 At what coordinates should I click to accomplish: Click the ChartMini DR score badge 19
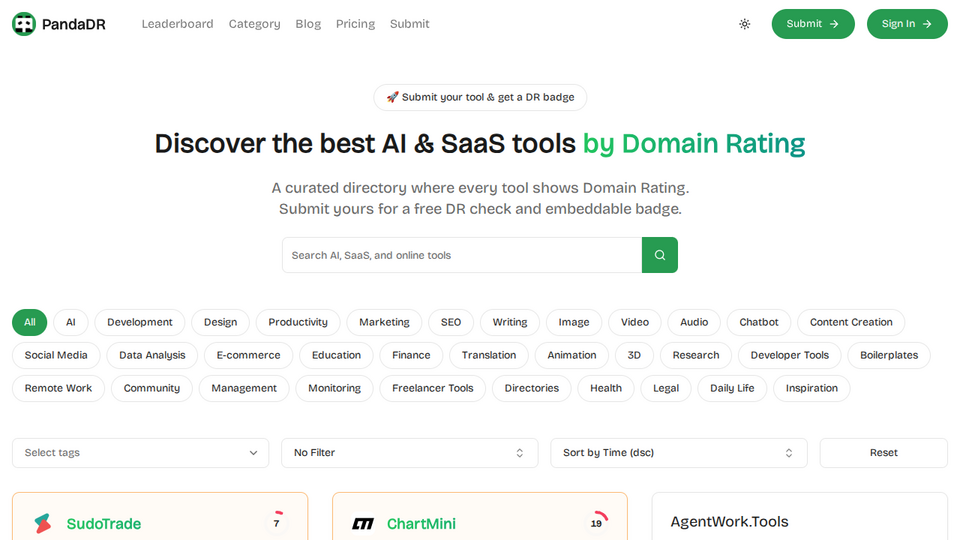(596, 523)
